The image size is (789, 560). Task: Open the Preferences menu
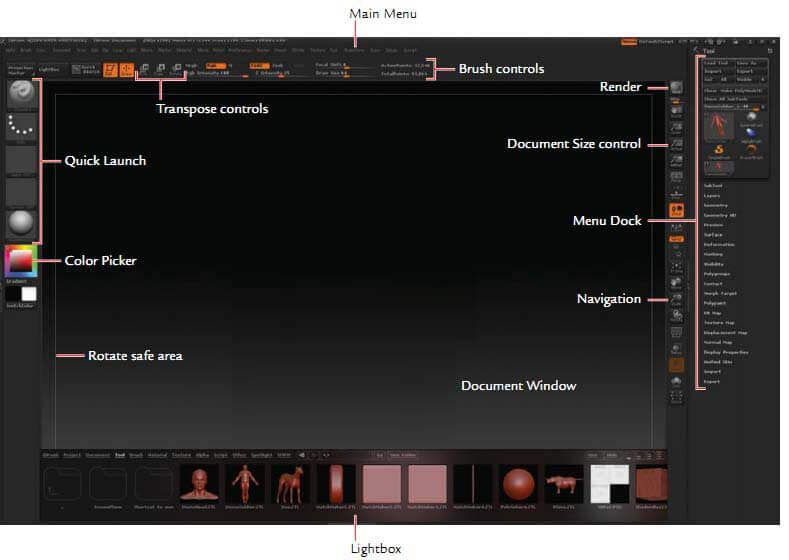(x=240, y=50)
